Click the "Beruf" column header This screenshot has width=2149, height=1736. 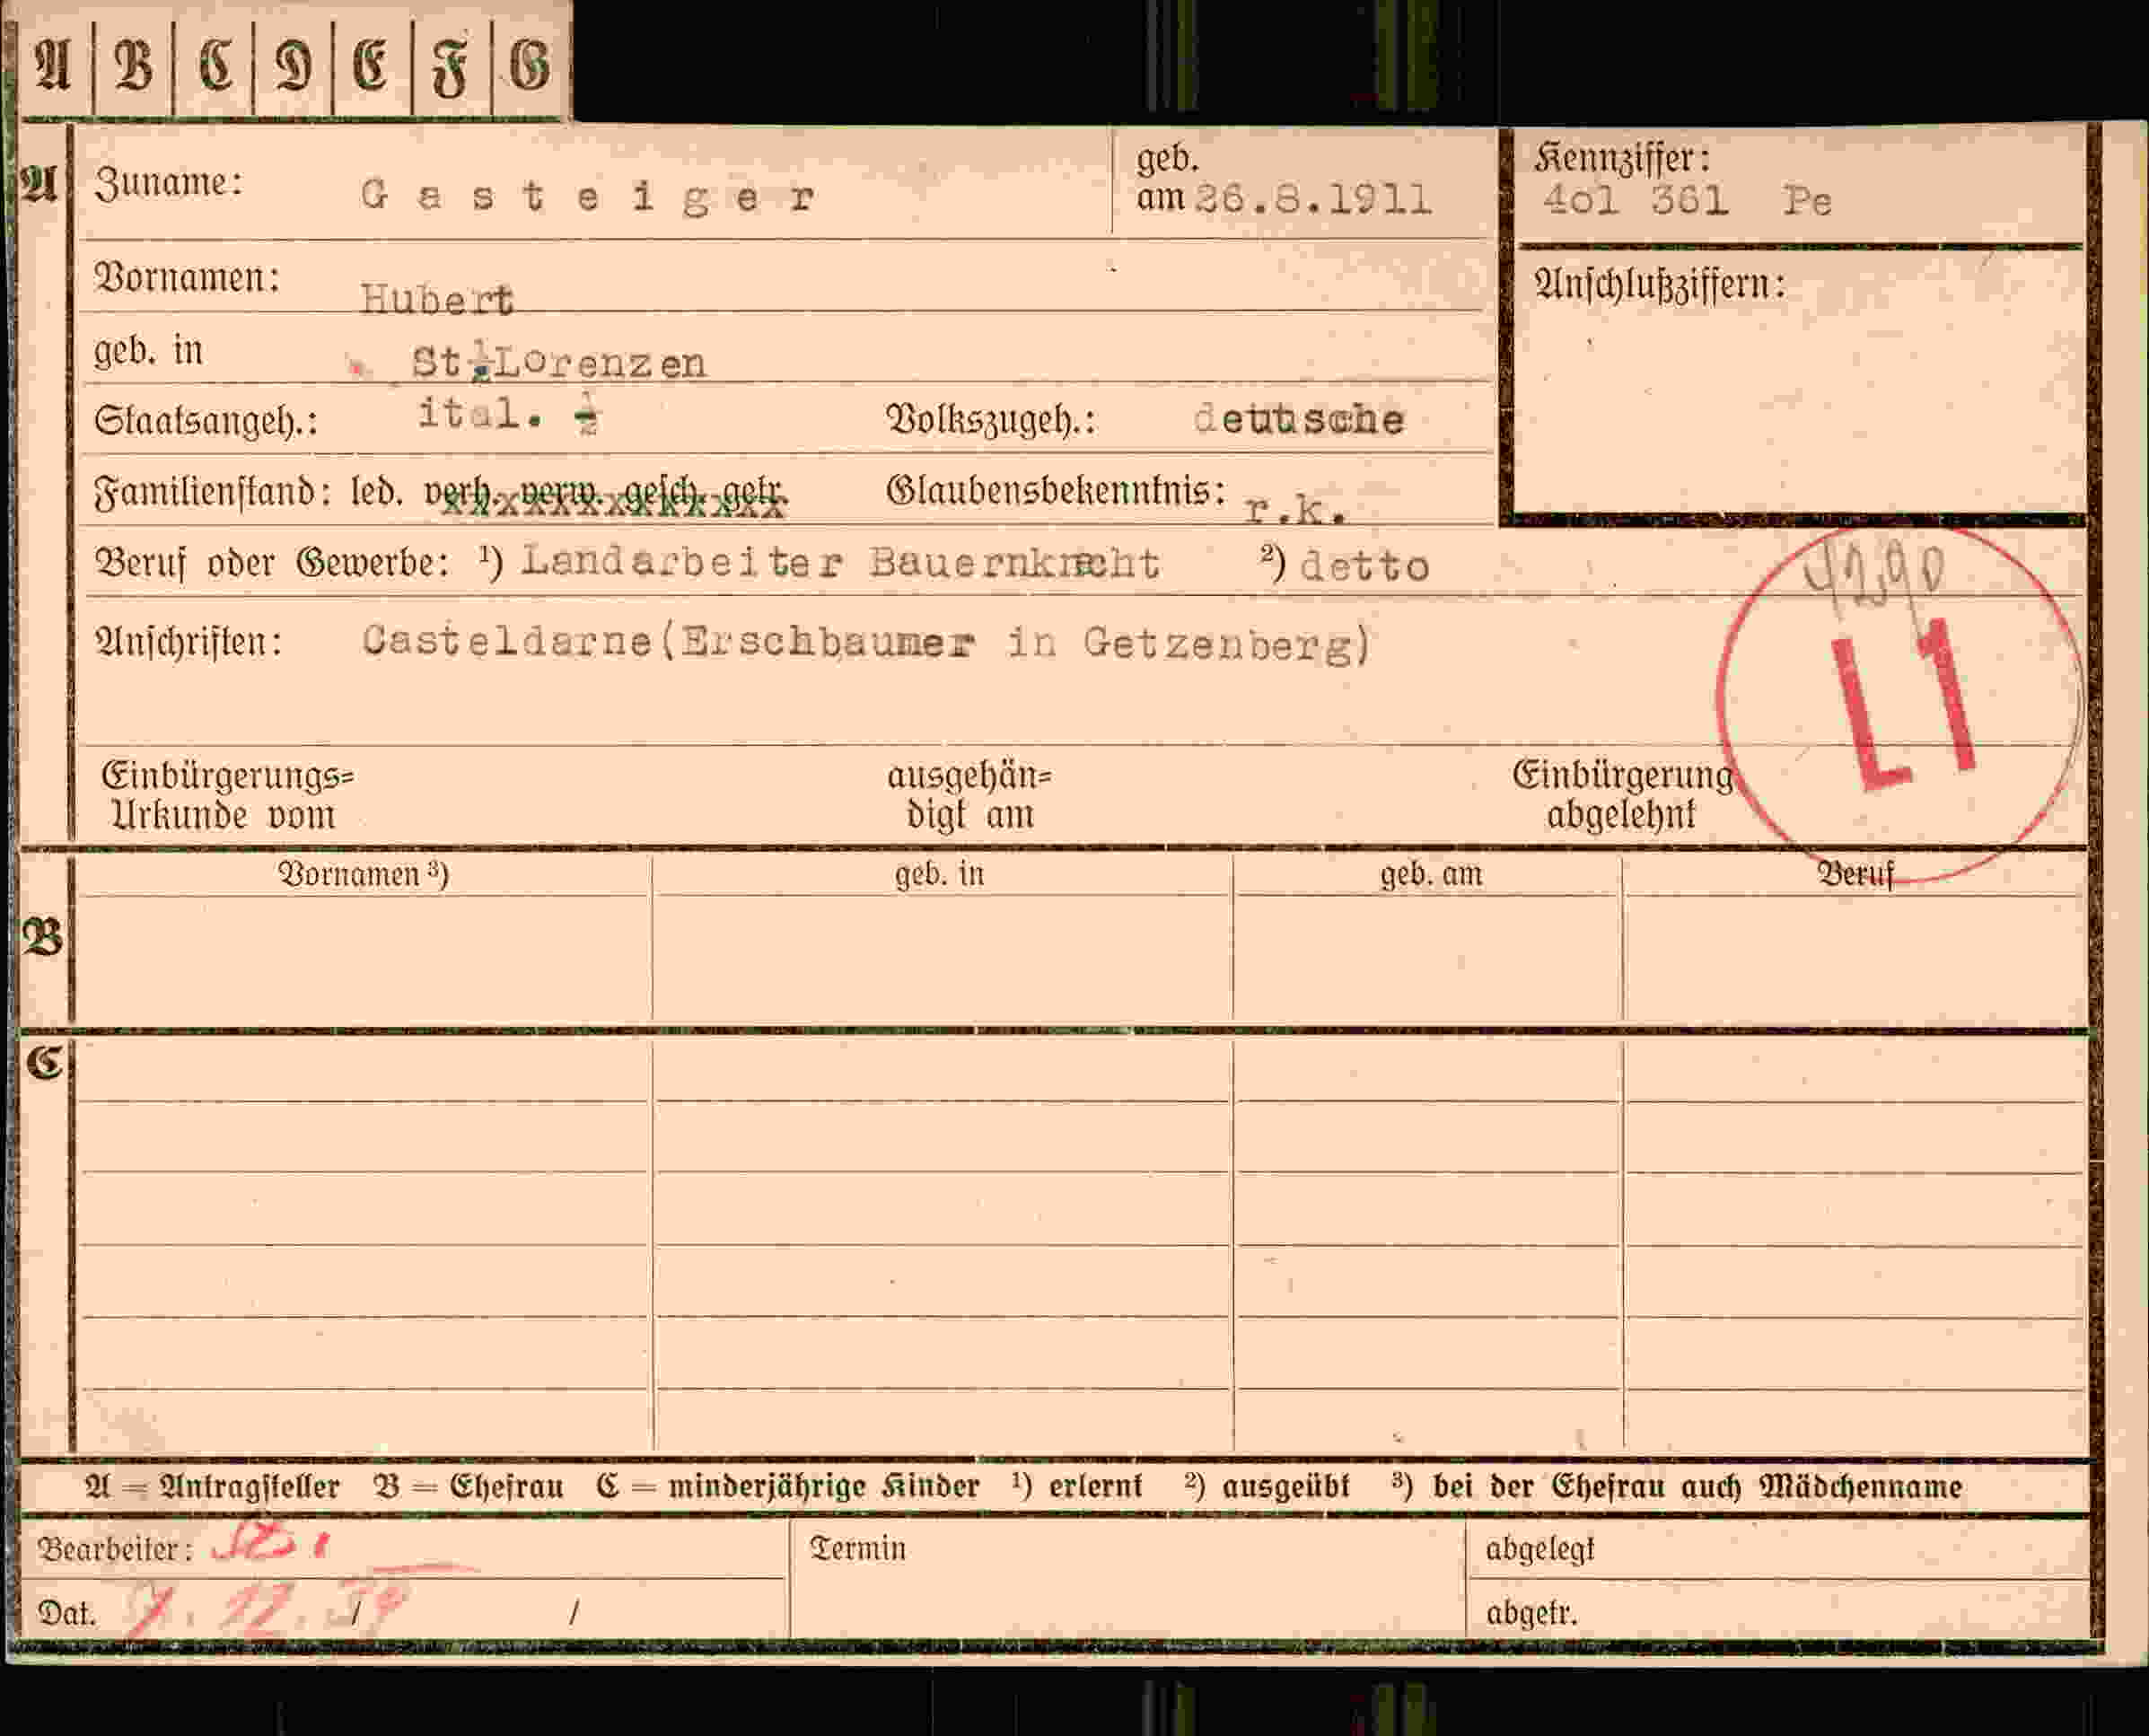pyautogui.click(x=1855, y=876)
